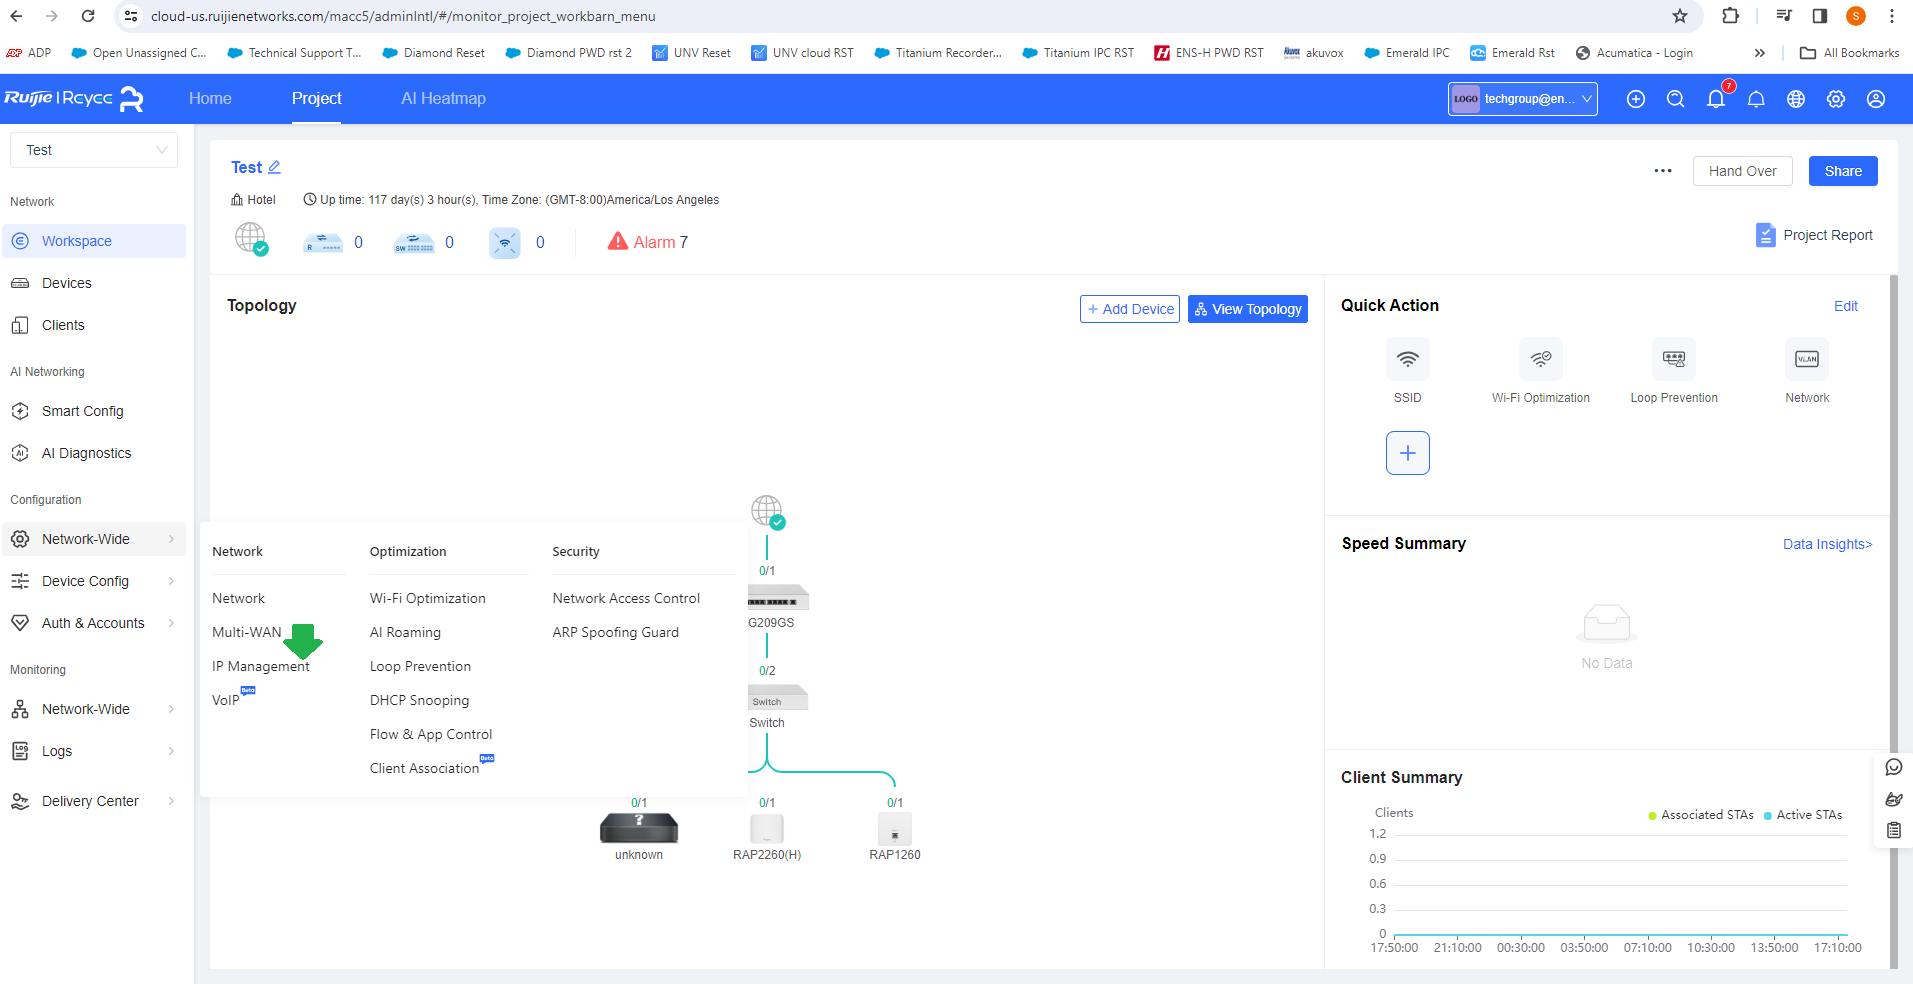
Task: Open global search
Action: [1676, 99]
